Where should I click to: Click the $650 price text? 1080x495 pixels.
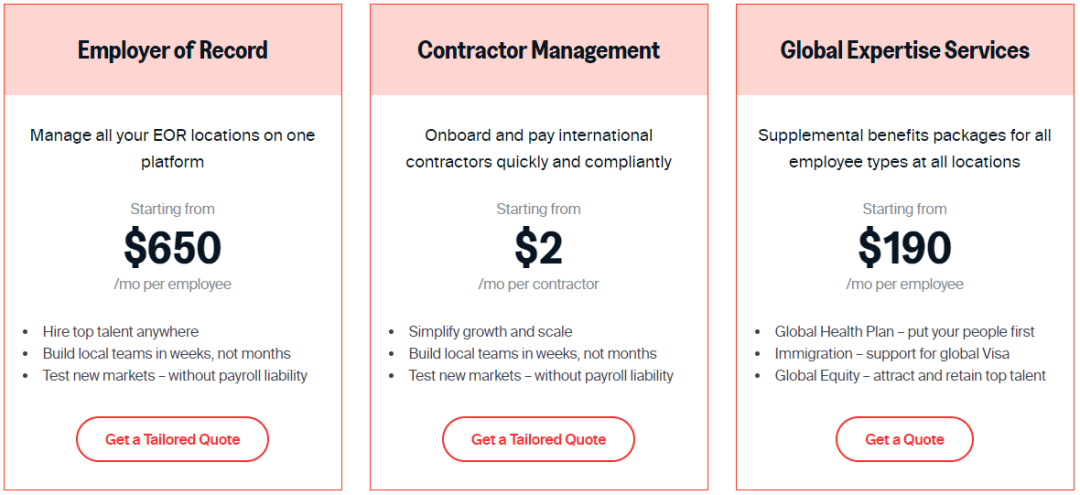[172, 248]
